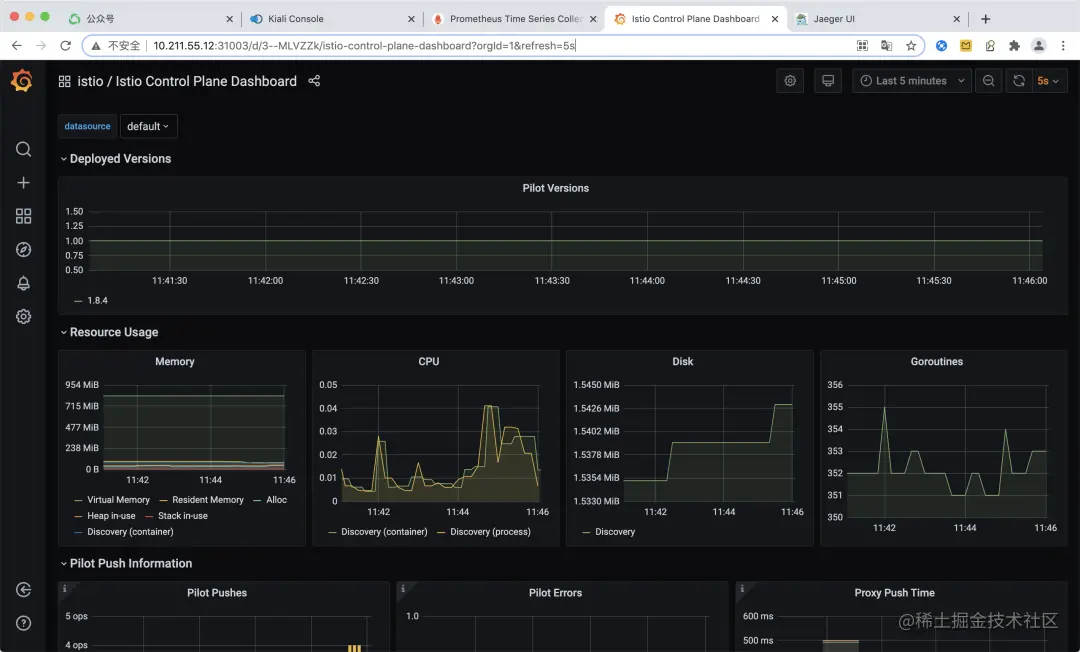Click the zoom out time range icon
Viewport: 1080px width, 652px height.
988,81
